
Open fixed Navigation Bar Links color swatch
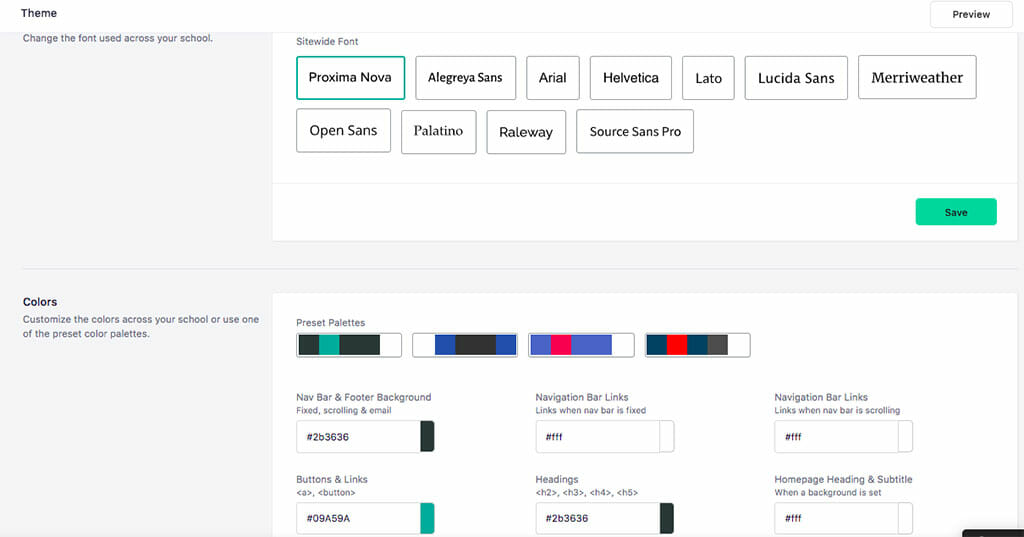(667, 436)
